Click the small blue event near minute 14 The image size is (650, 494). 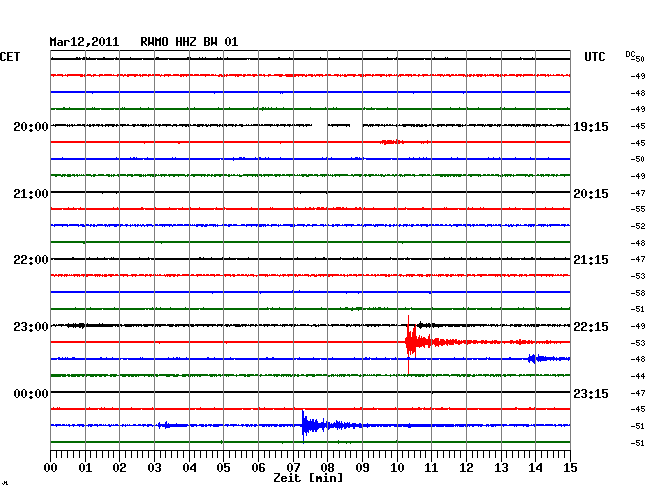(x=532, y=358)
